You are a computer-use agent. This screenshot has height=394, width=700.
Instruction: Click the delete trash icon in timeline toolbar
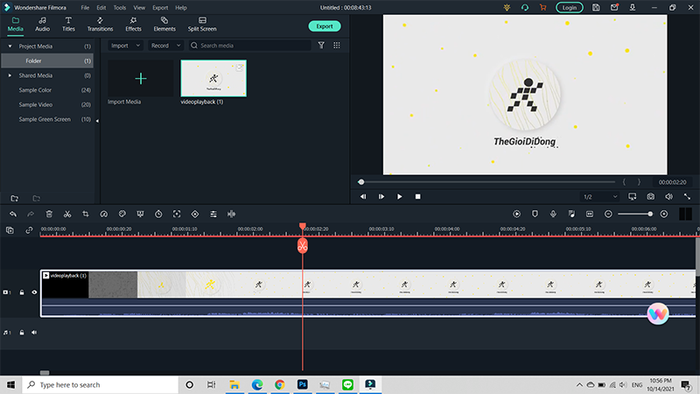click(x=49, y=214)
